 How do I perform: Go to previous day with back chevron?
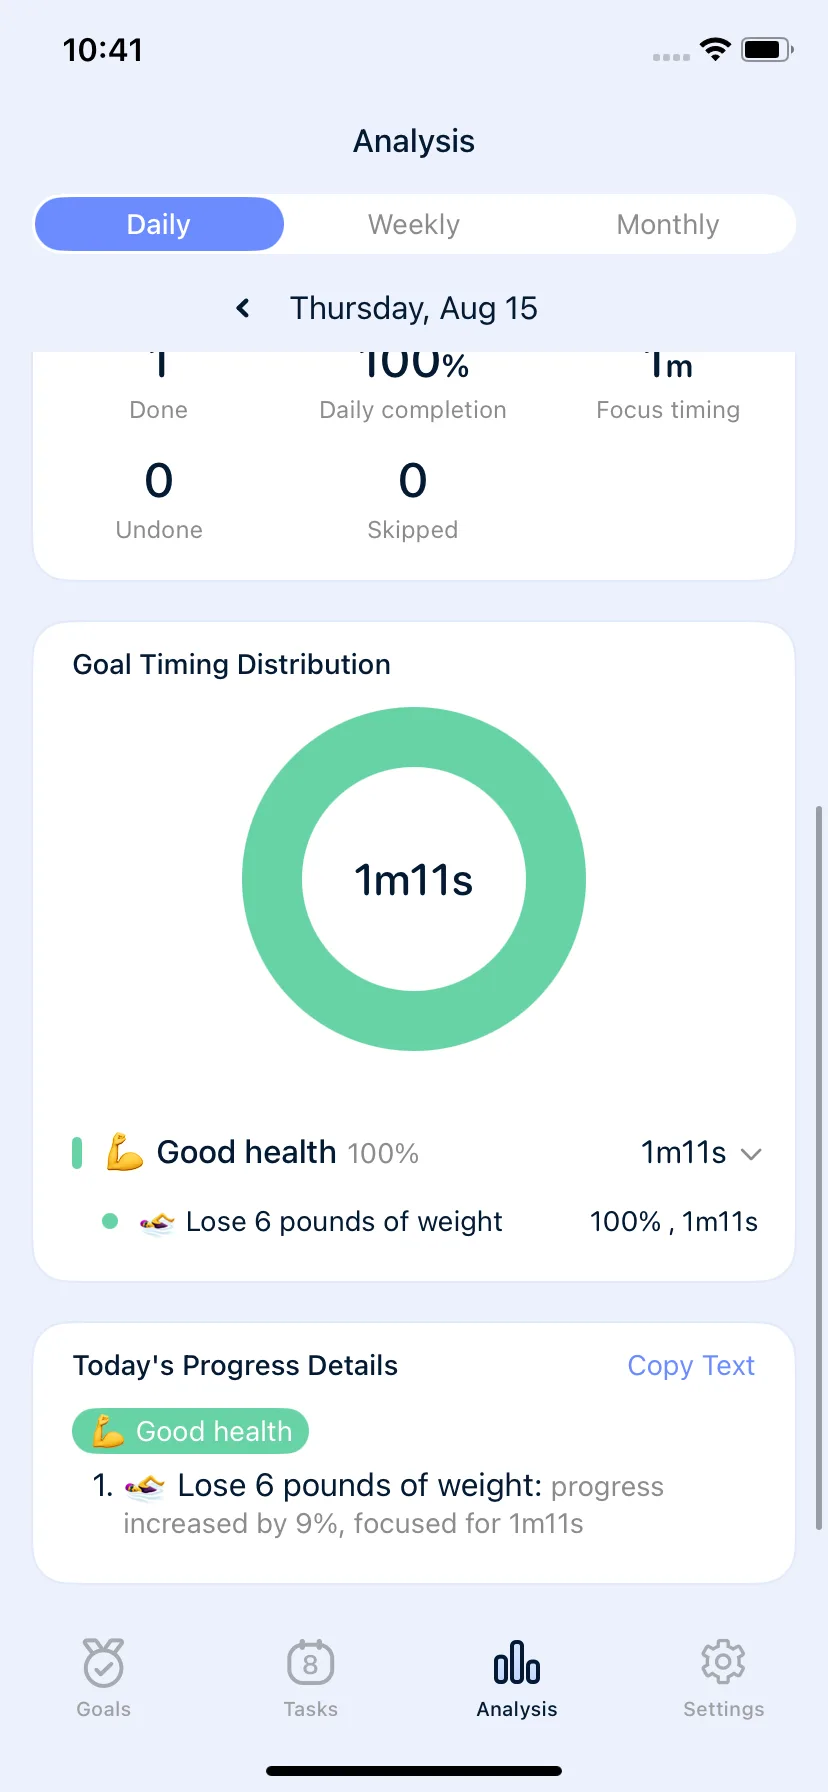point(243,308)
